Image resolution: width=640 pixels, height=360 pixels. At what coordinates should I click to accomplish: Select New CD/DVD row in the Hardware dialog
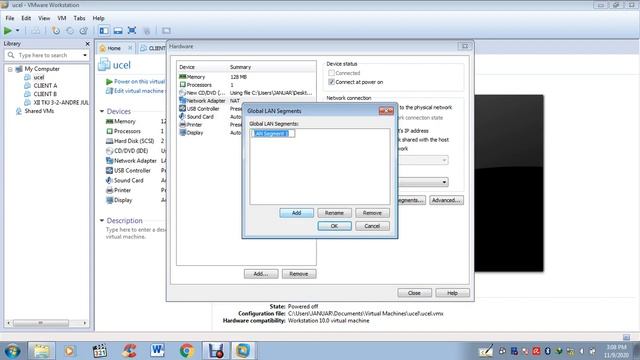coord(247,93)
